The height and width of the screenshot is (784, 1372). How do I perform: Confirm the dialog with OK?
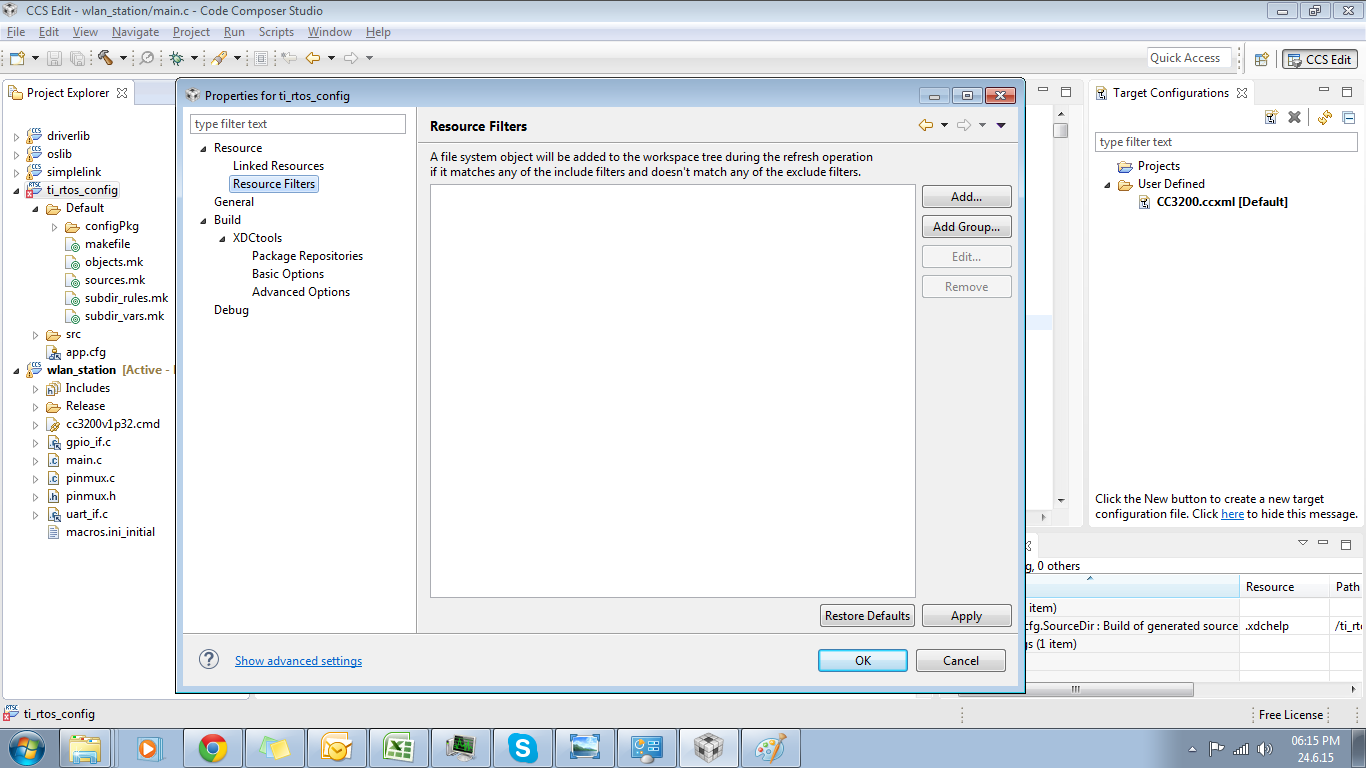863,660
